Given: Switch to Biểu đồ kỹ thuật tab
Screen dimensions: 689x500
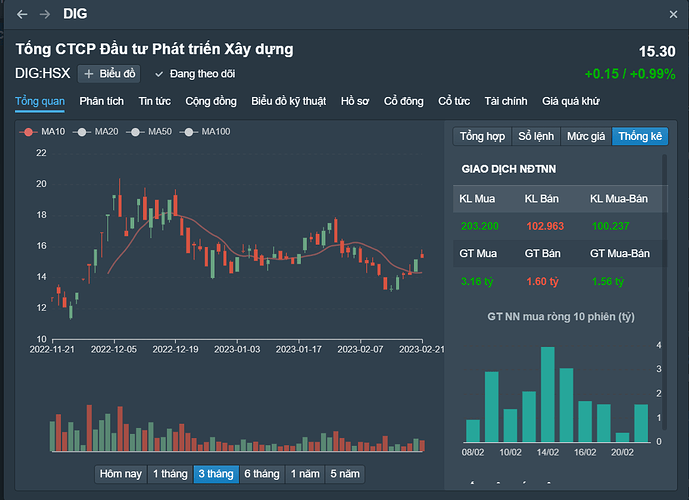Looking at the screenshot, I should tap(289, 101).
